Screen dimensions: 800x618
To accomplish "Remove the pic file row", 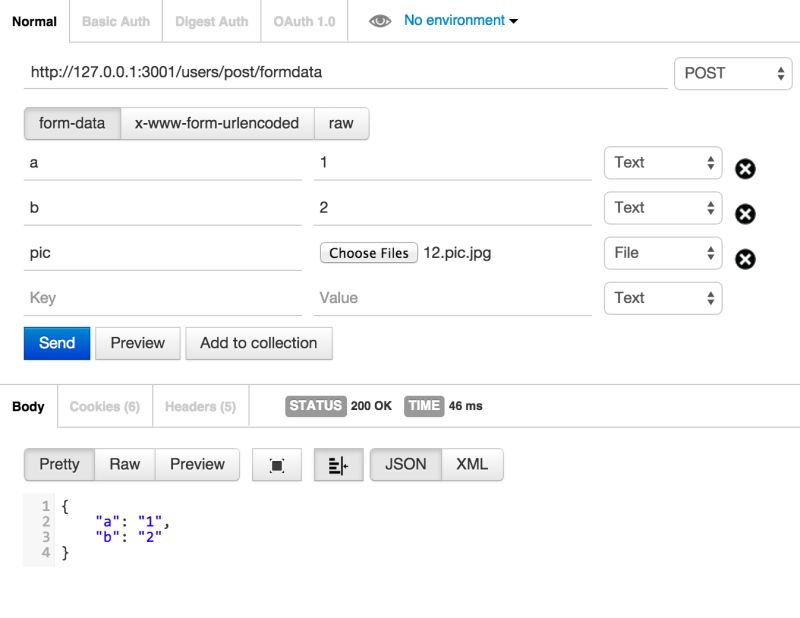I will click(745, 259).
